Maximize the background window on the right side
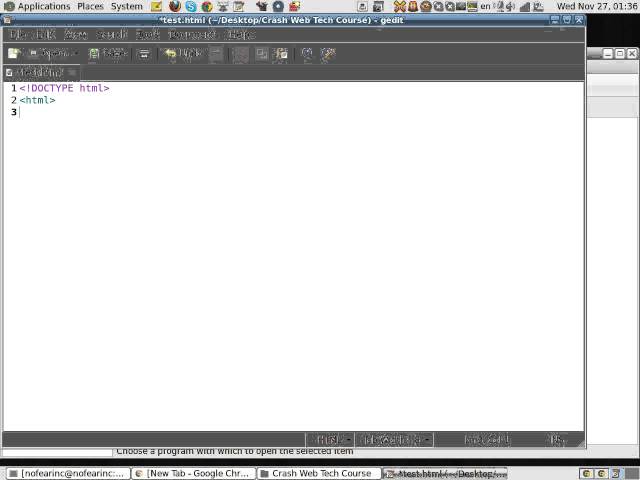 coord(620,53)
